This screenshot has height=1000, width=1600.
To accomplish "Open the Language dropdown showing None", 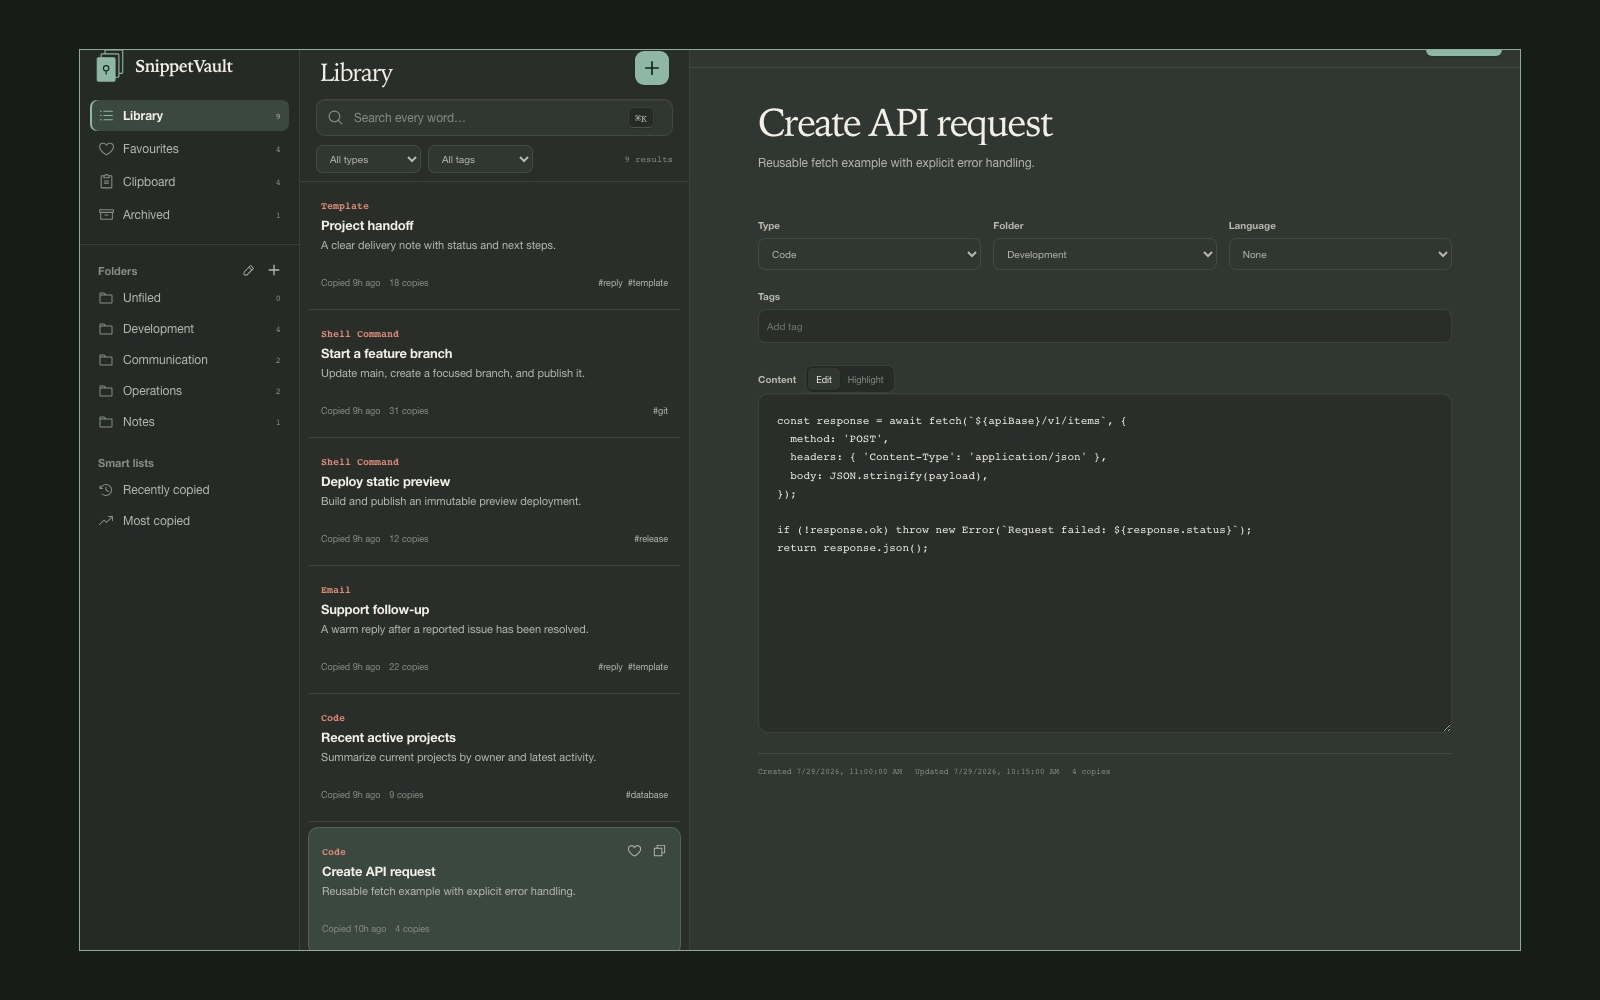I will (1340, 254).
